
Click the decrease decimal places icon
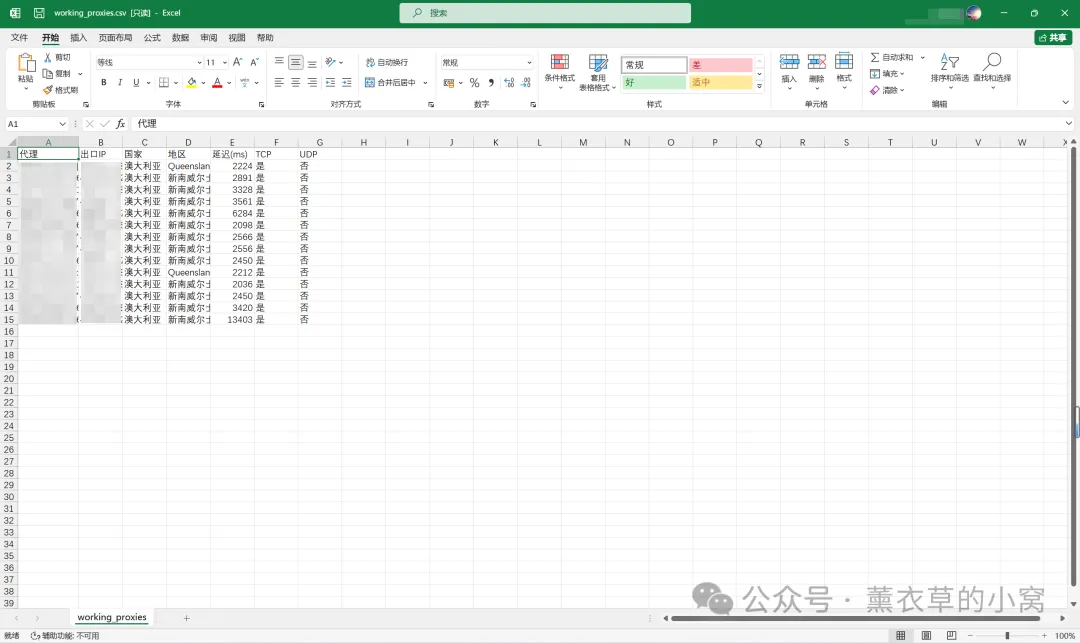pyautogui.click(x=526, y=83)
